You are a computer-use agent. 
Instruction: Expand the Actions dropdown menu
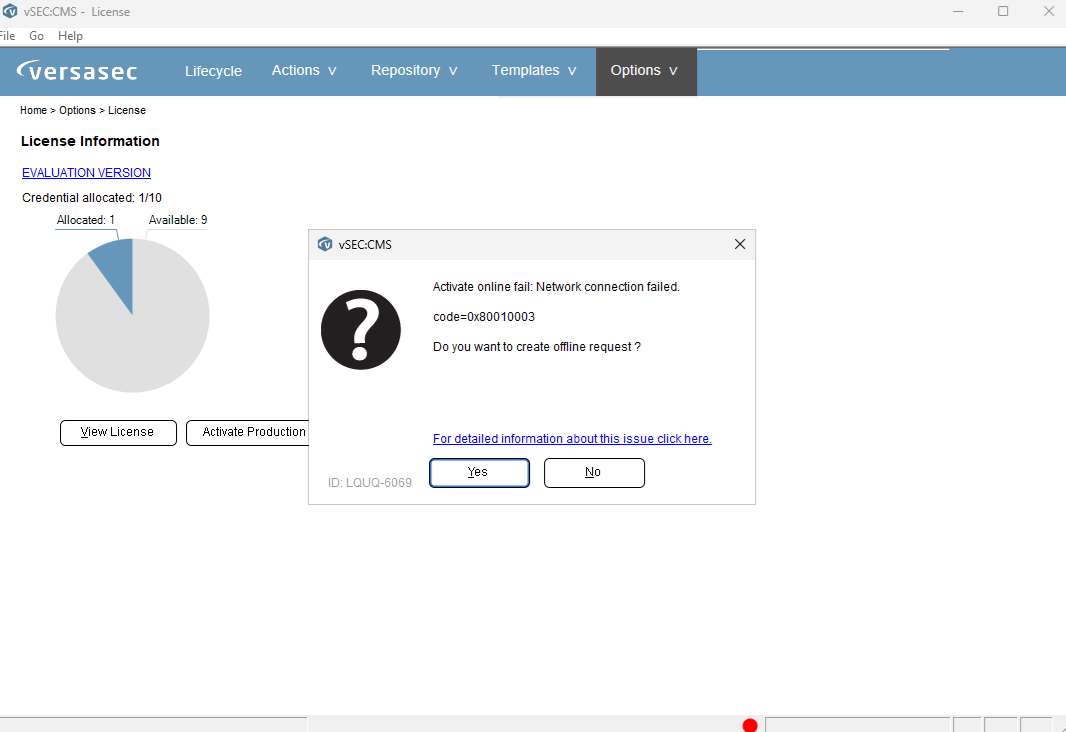click(x=304, y=71)
